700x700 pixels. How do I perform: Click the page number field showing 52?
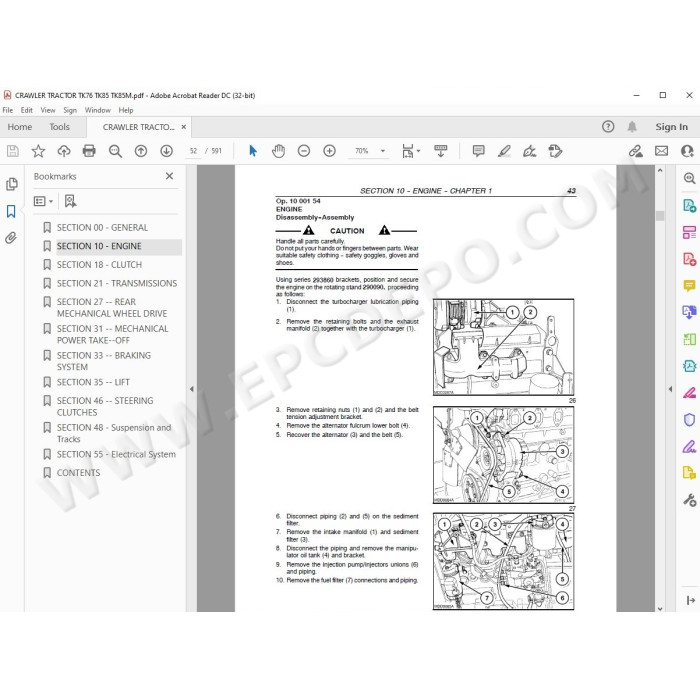[193, 151]
